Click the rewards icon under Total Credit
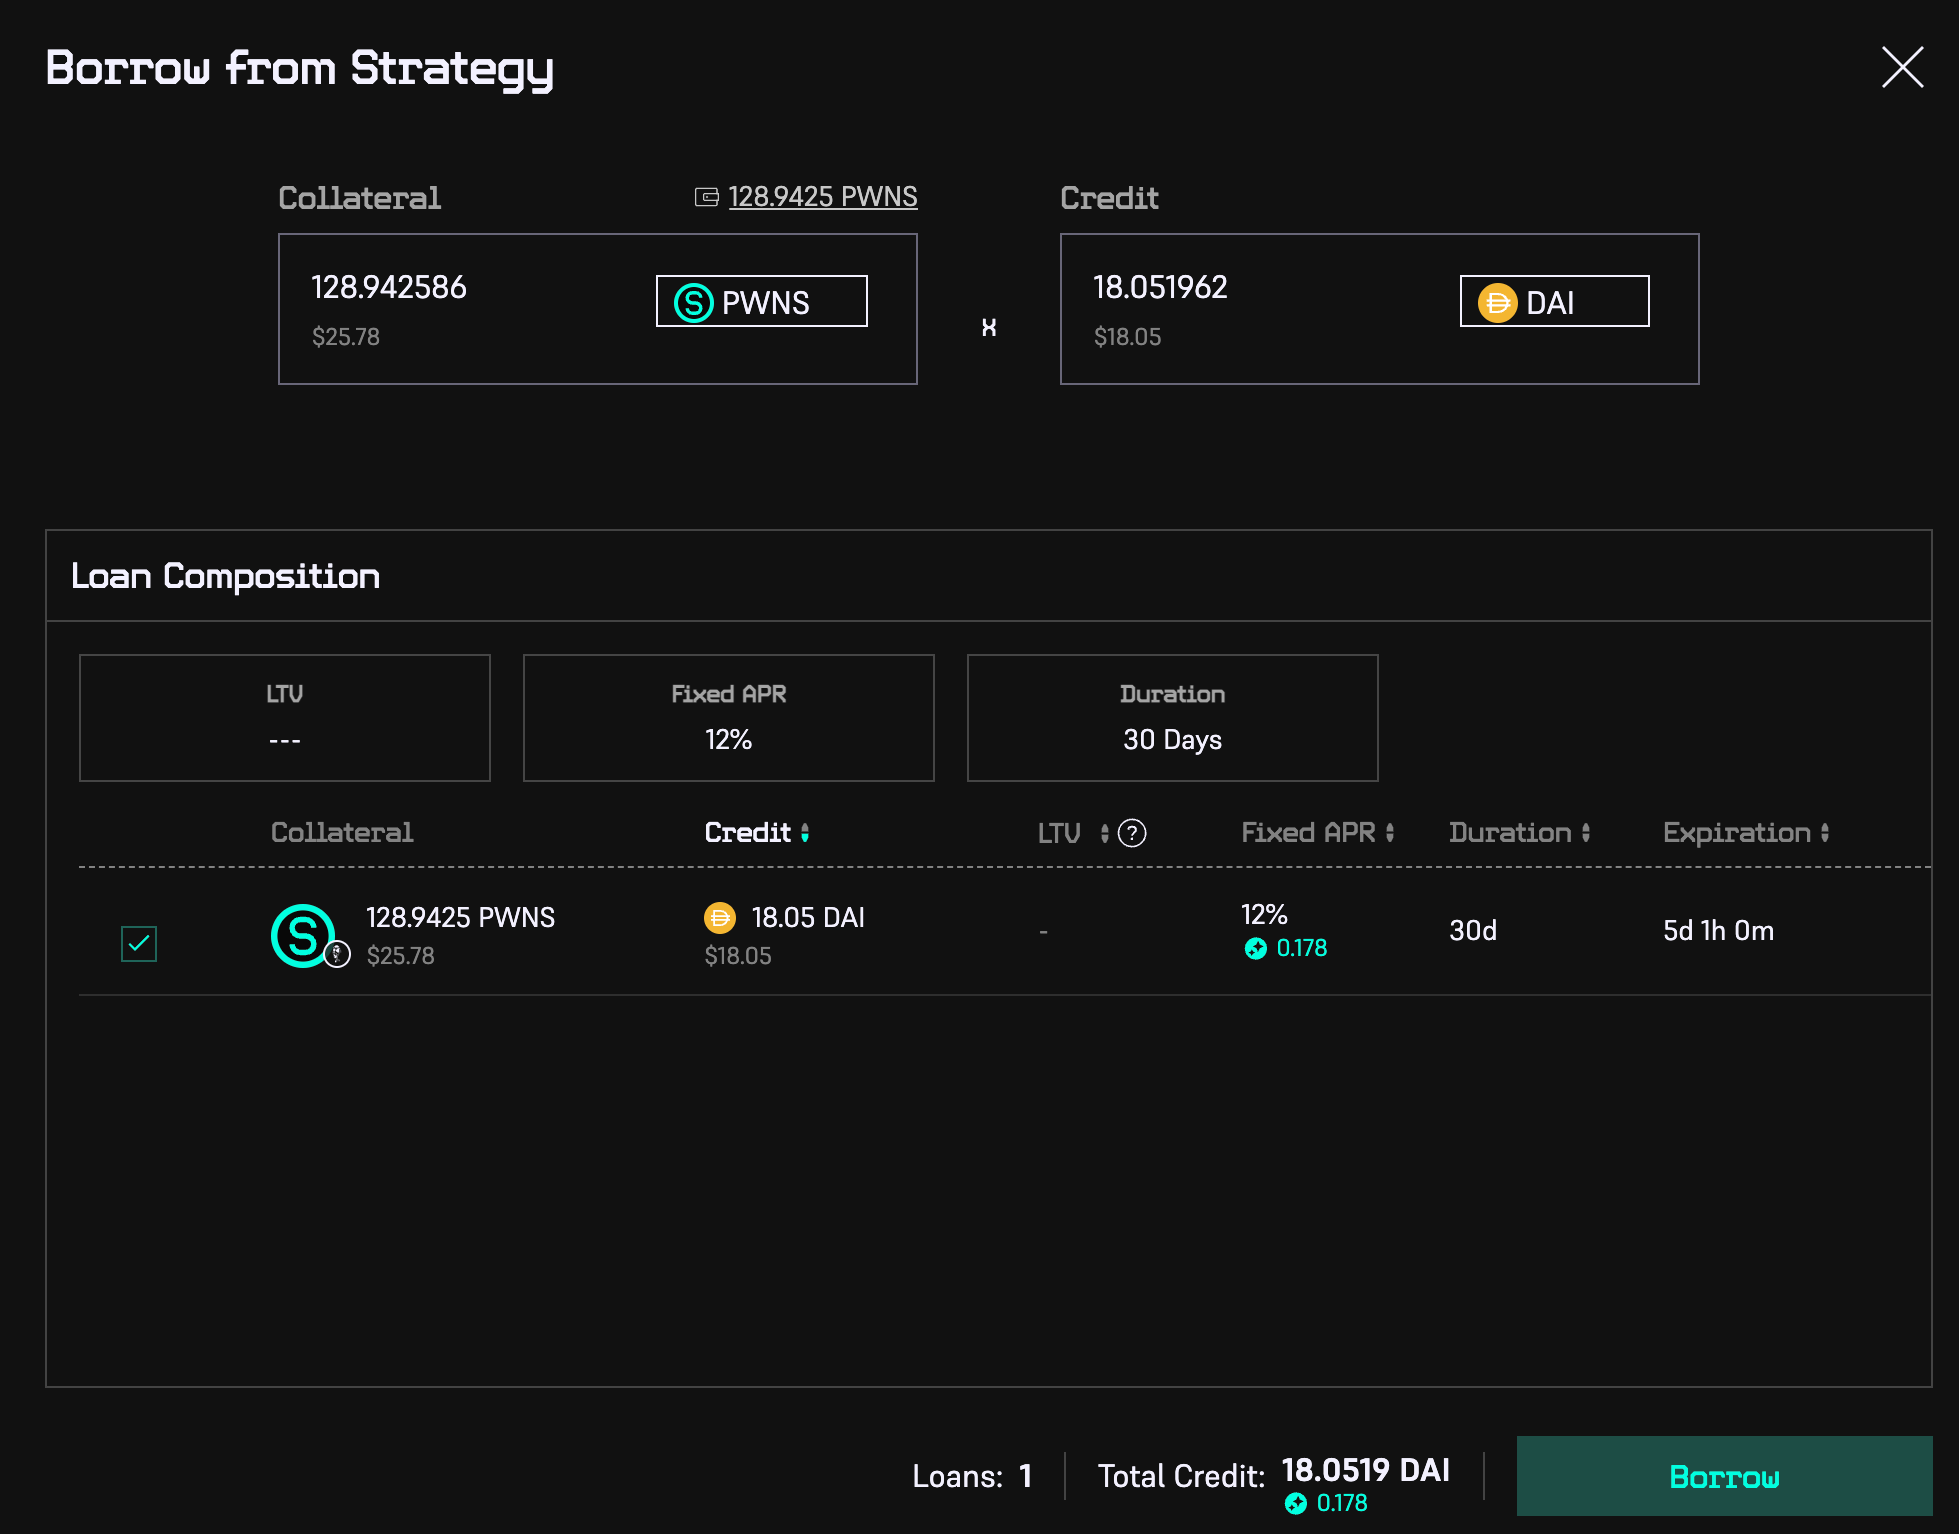Image resolution: width=1959 pixels, height=1534 pixels. point(1295,1503)
